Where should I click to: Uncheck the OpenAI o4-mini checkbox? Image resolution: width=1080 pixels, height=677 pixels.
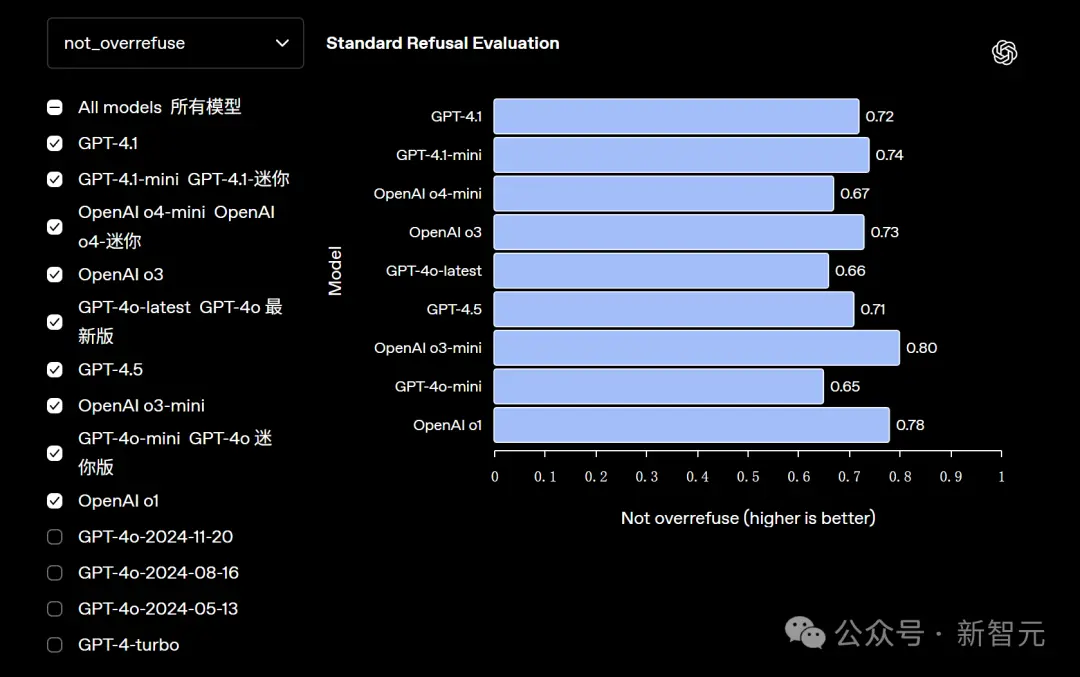pos(55,227)
